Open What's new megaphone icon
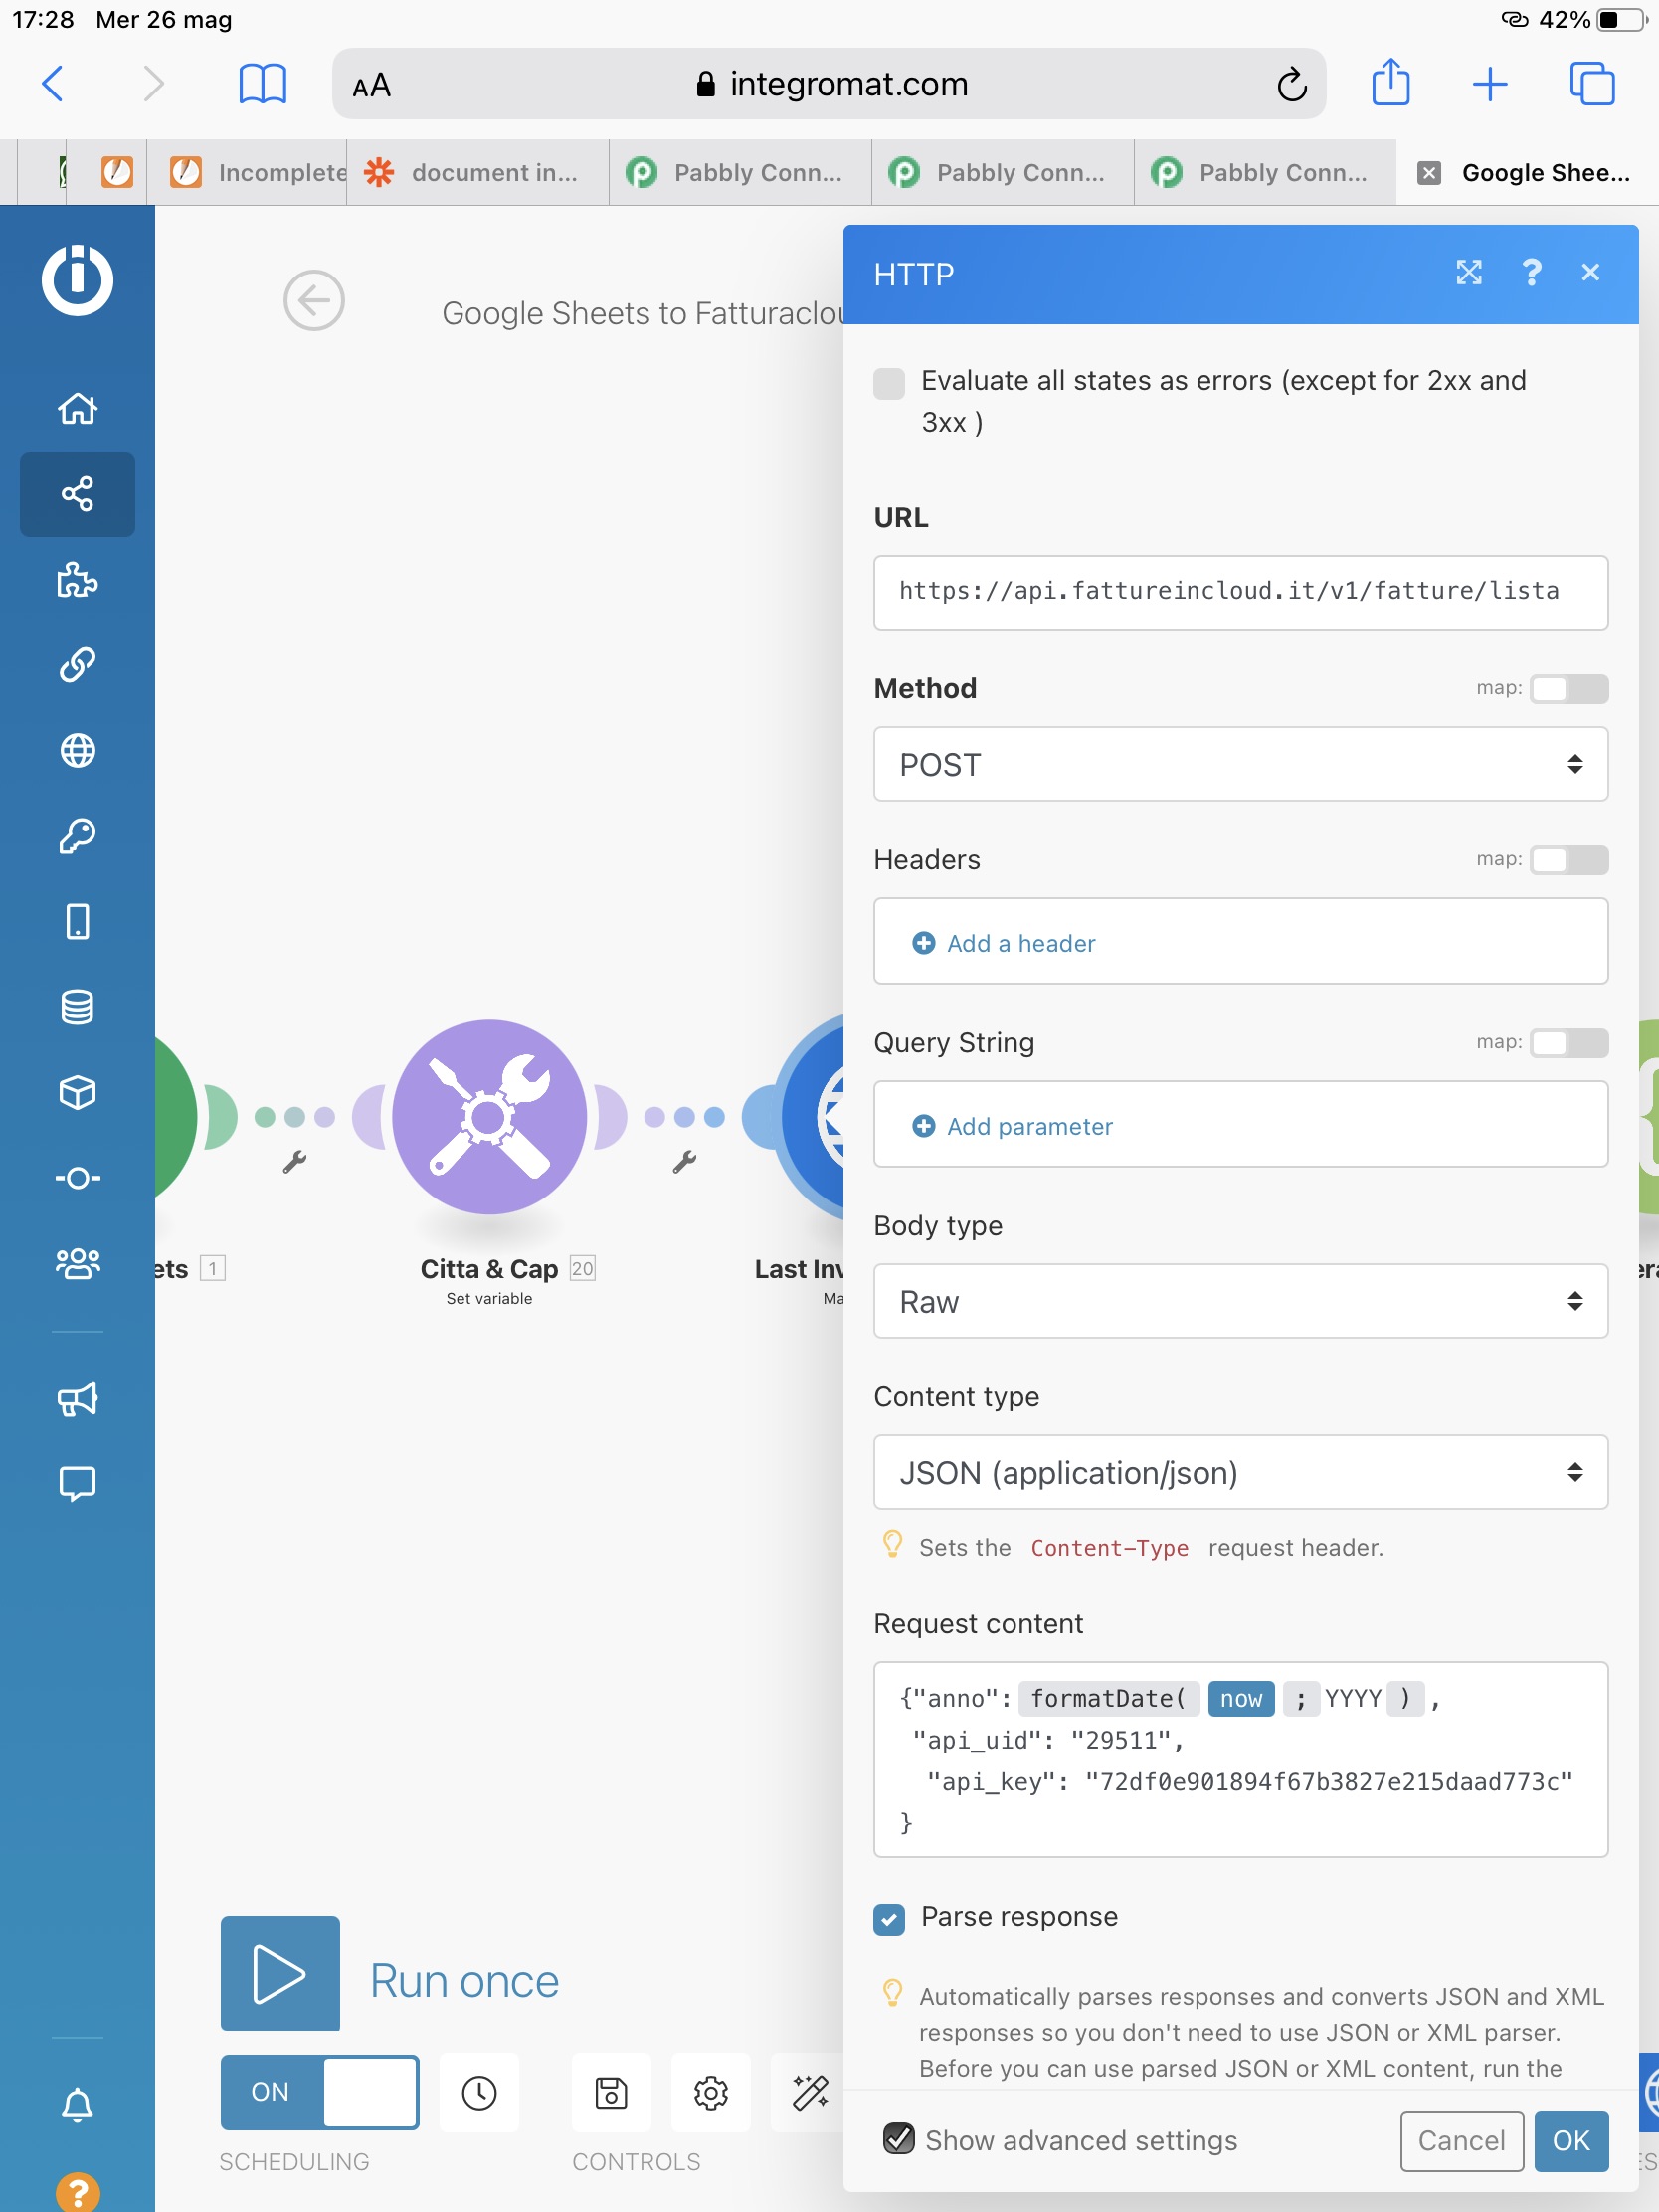 [77, 1399]
